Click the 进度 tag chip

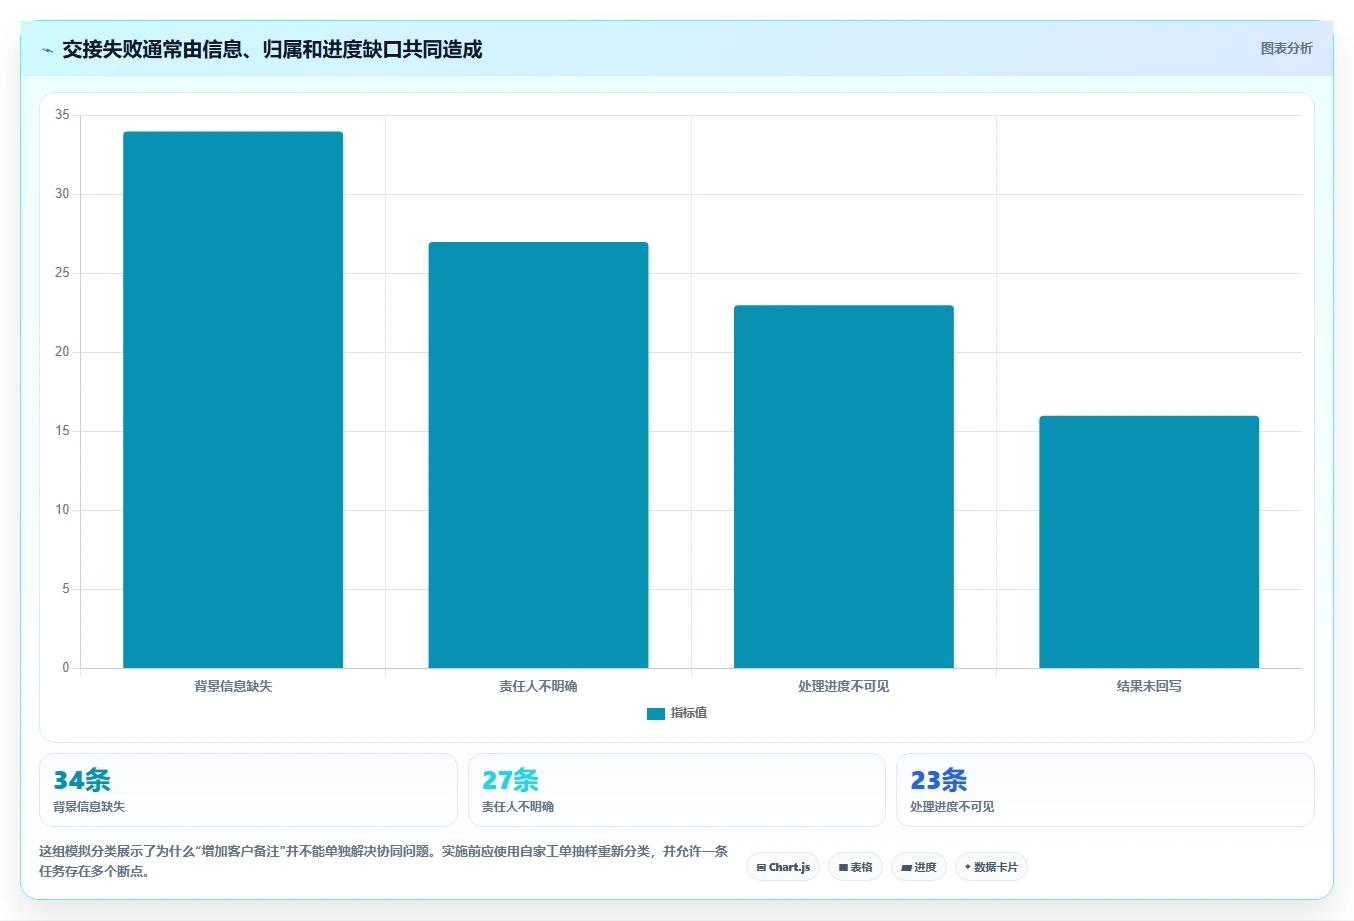pyautogui.click(x=919, y=867)
